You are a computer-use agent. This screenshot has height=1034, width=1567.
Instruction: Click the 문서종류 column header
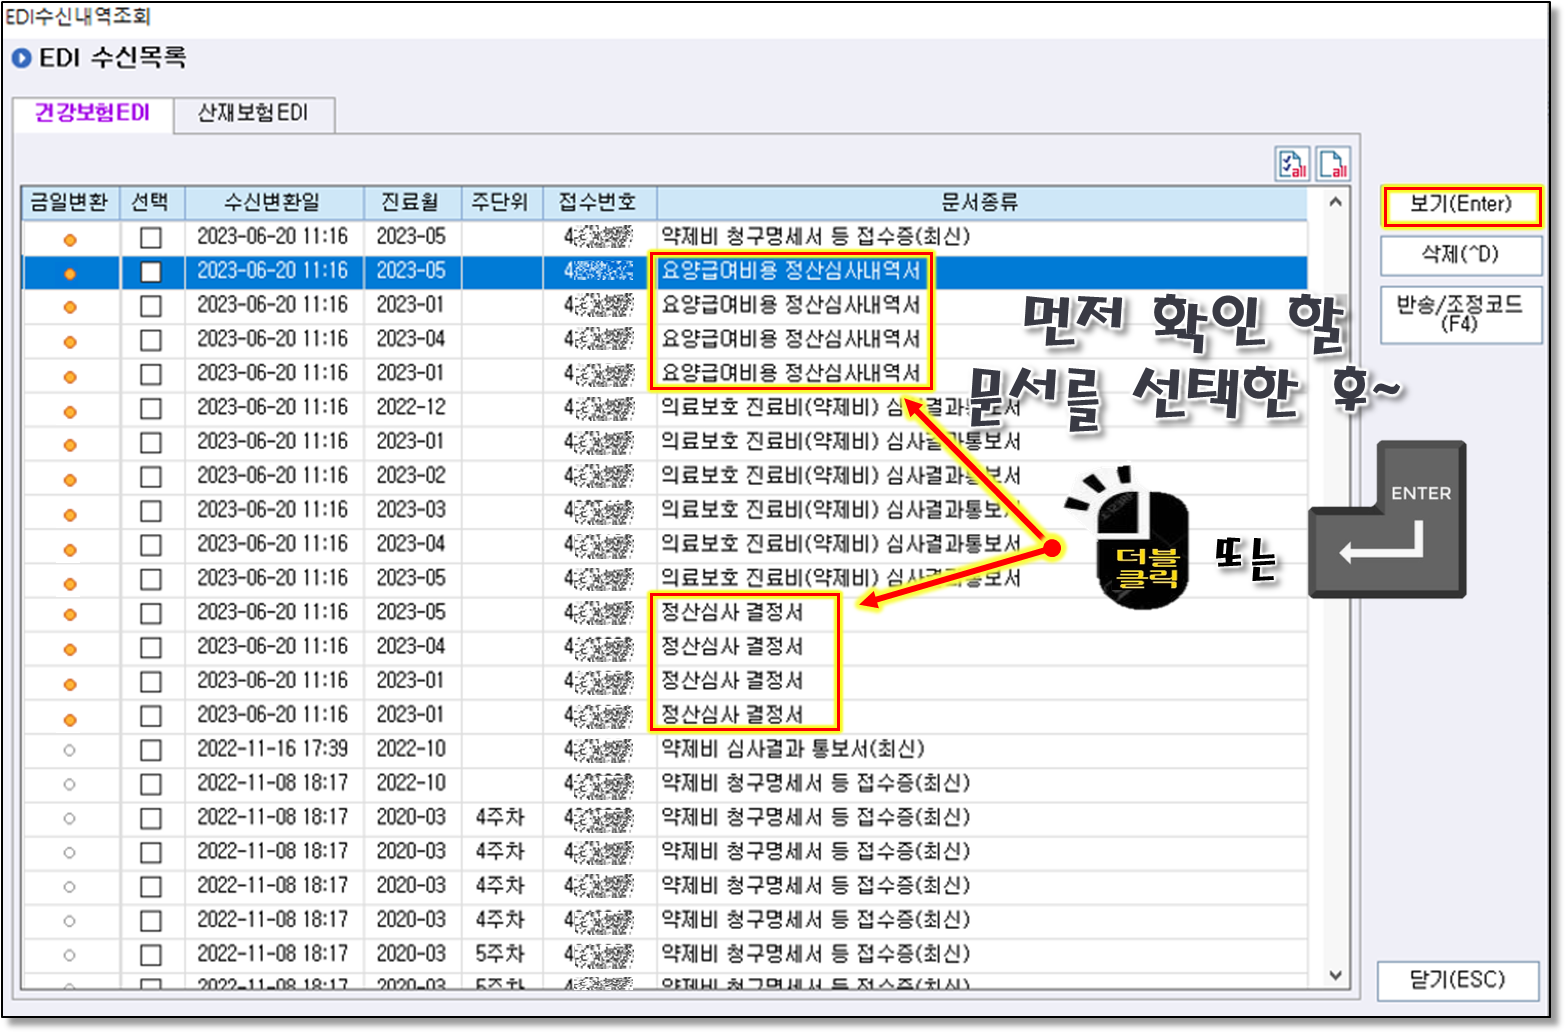(x=980, y=202)
